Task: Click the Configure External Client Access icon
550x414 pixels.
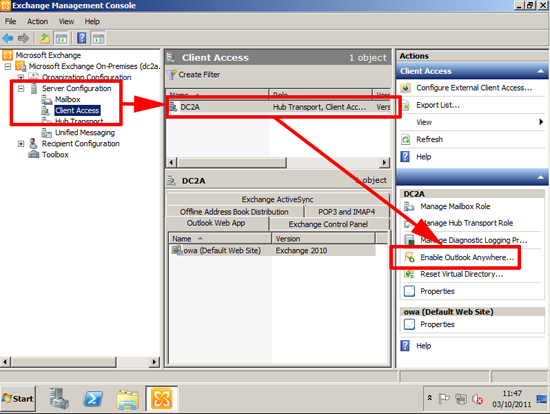Action: [x=405, y=88]
